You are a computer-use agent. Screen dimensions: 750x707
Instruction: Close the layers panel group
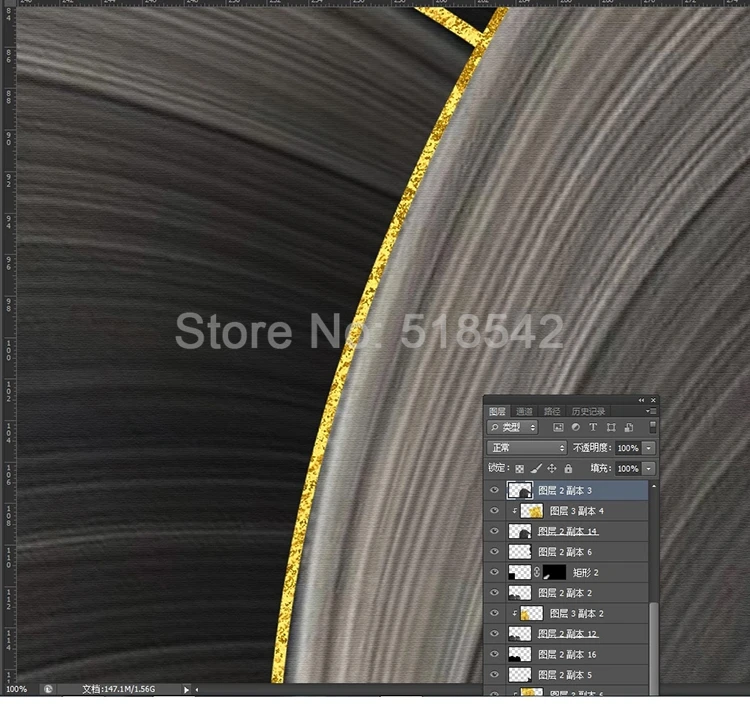653,400
